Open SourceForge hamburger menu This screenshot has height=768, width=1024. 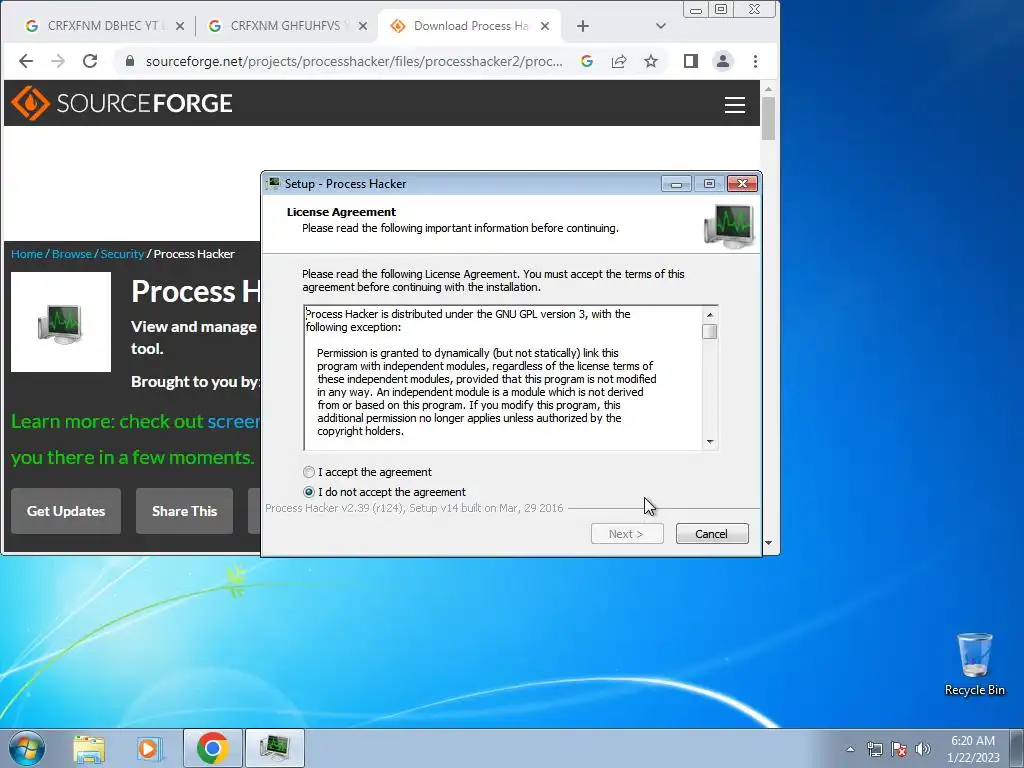(x=735, y=104)
